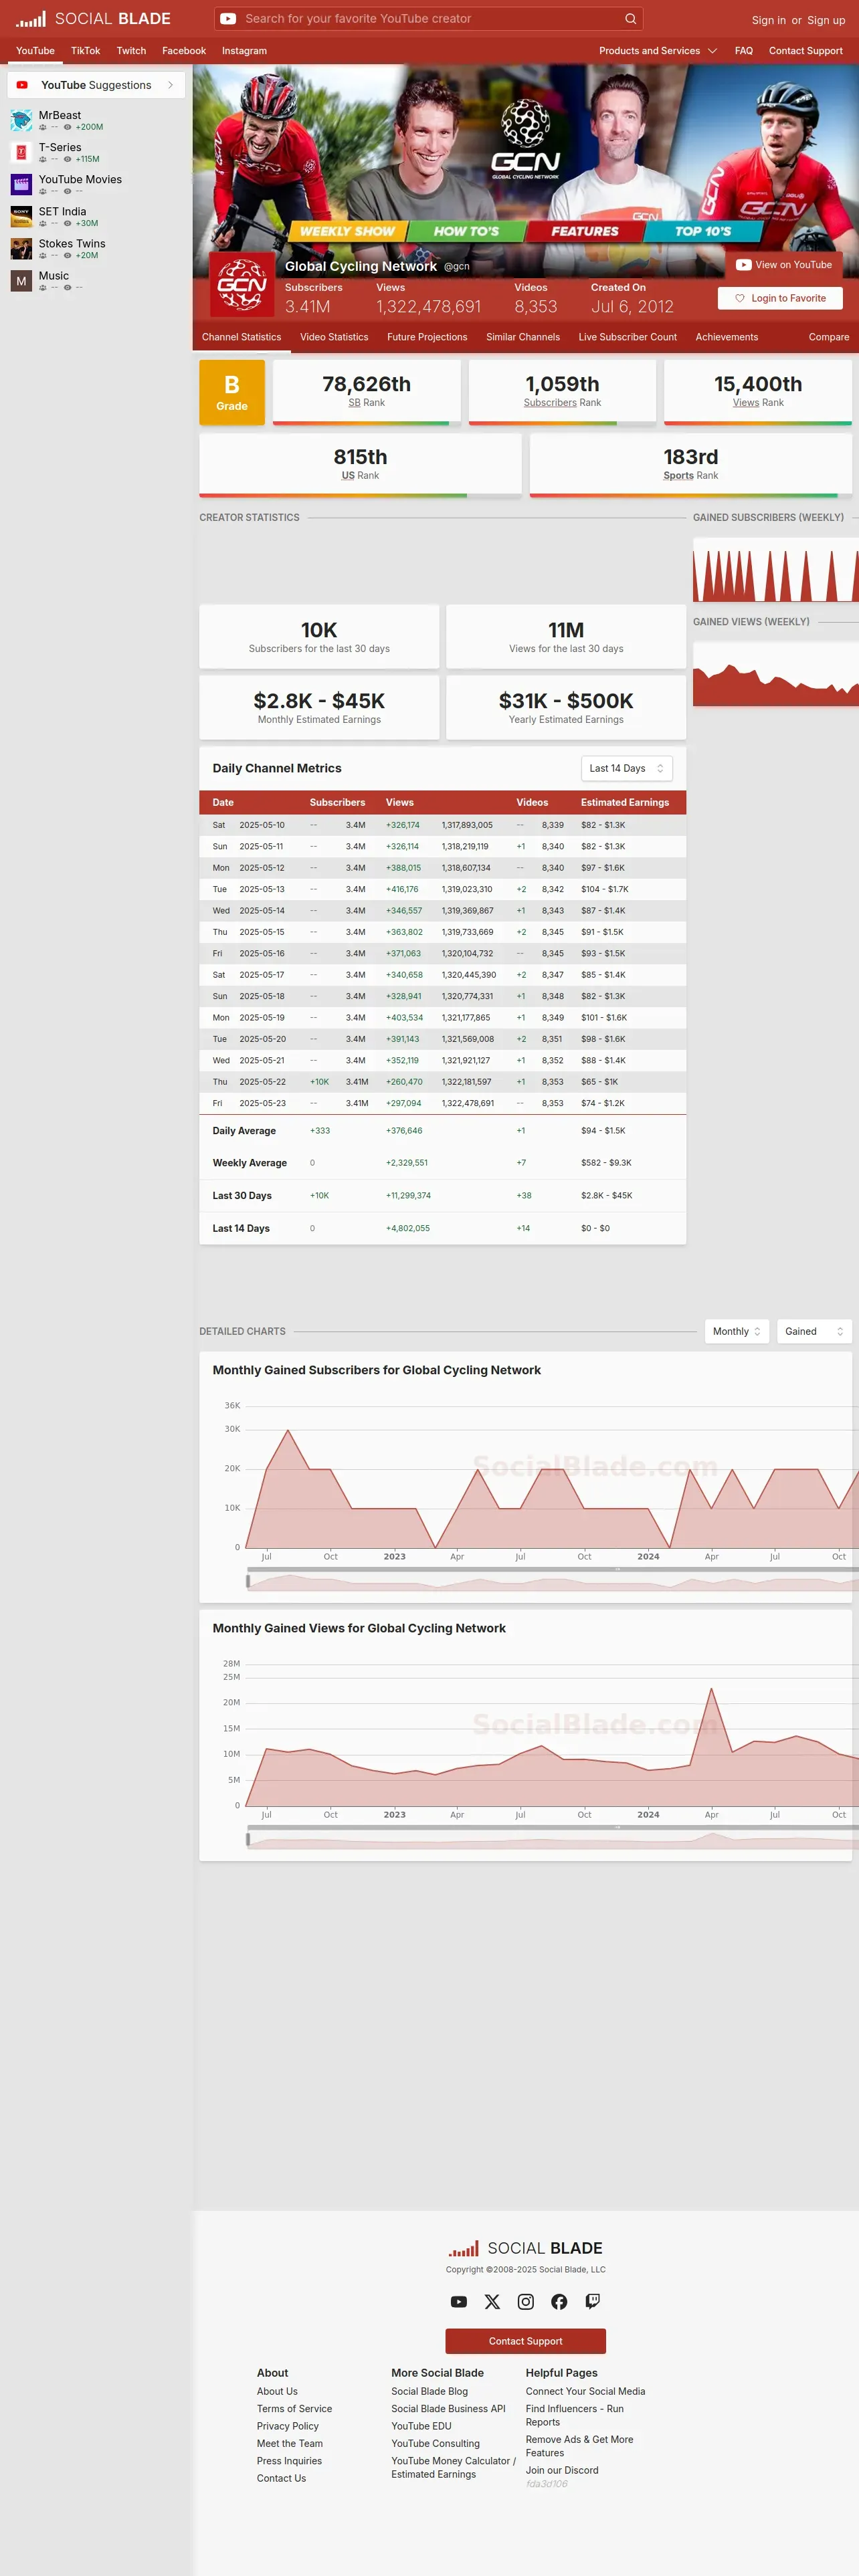Open the Last 14 Days range dropdown
This screenshot has width=859, height=2576.
click(x=627, y=768)
